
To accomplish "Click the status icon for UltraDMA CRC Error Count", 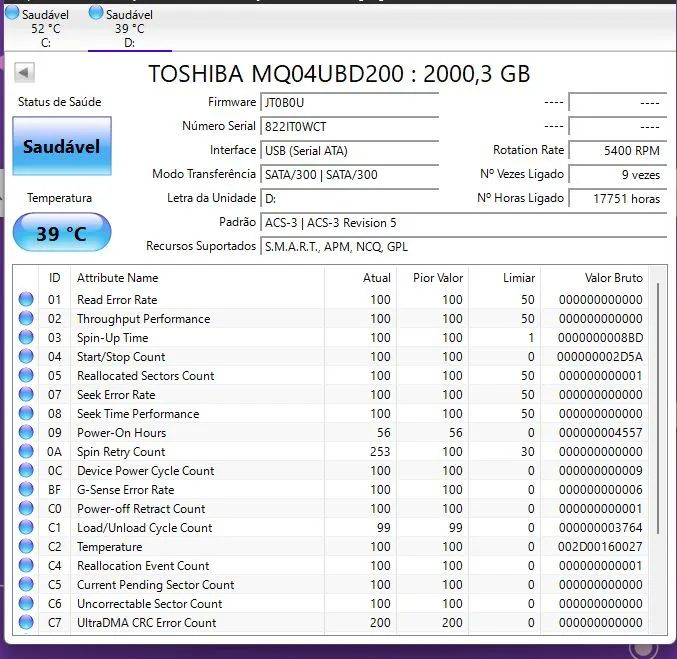I will click(x=26, y=622).
